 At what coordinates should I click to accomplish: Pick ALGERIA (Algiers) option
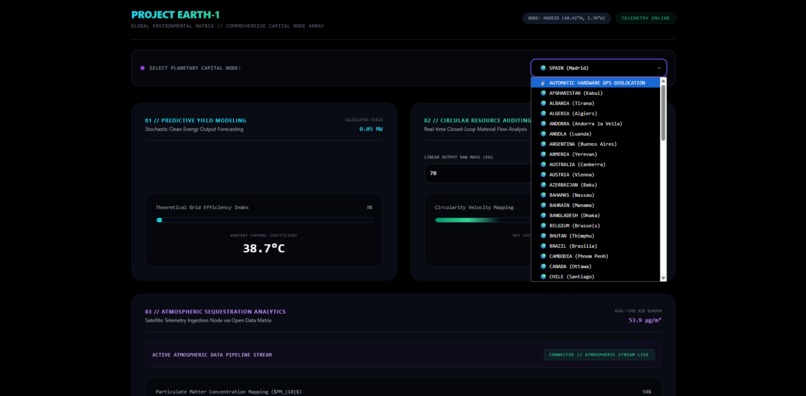(595, 113)
